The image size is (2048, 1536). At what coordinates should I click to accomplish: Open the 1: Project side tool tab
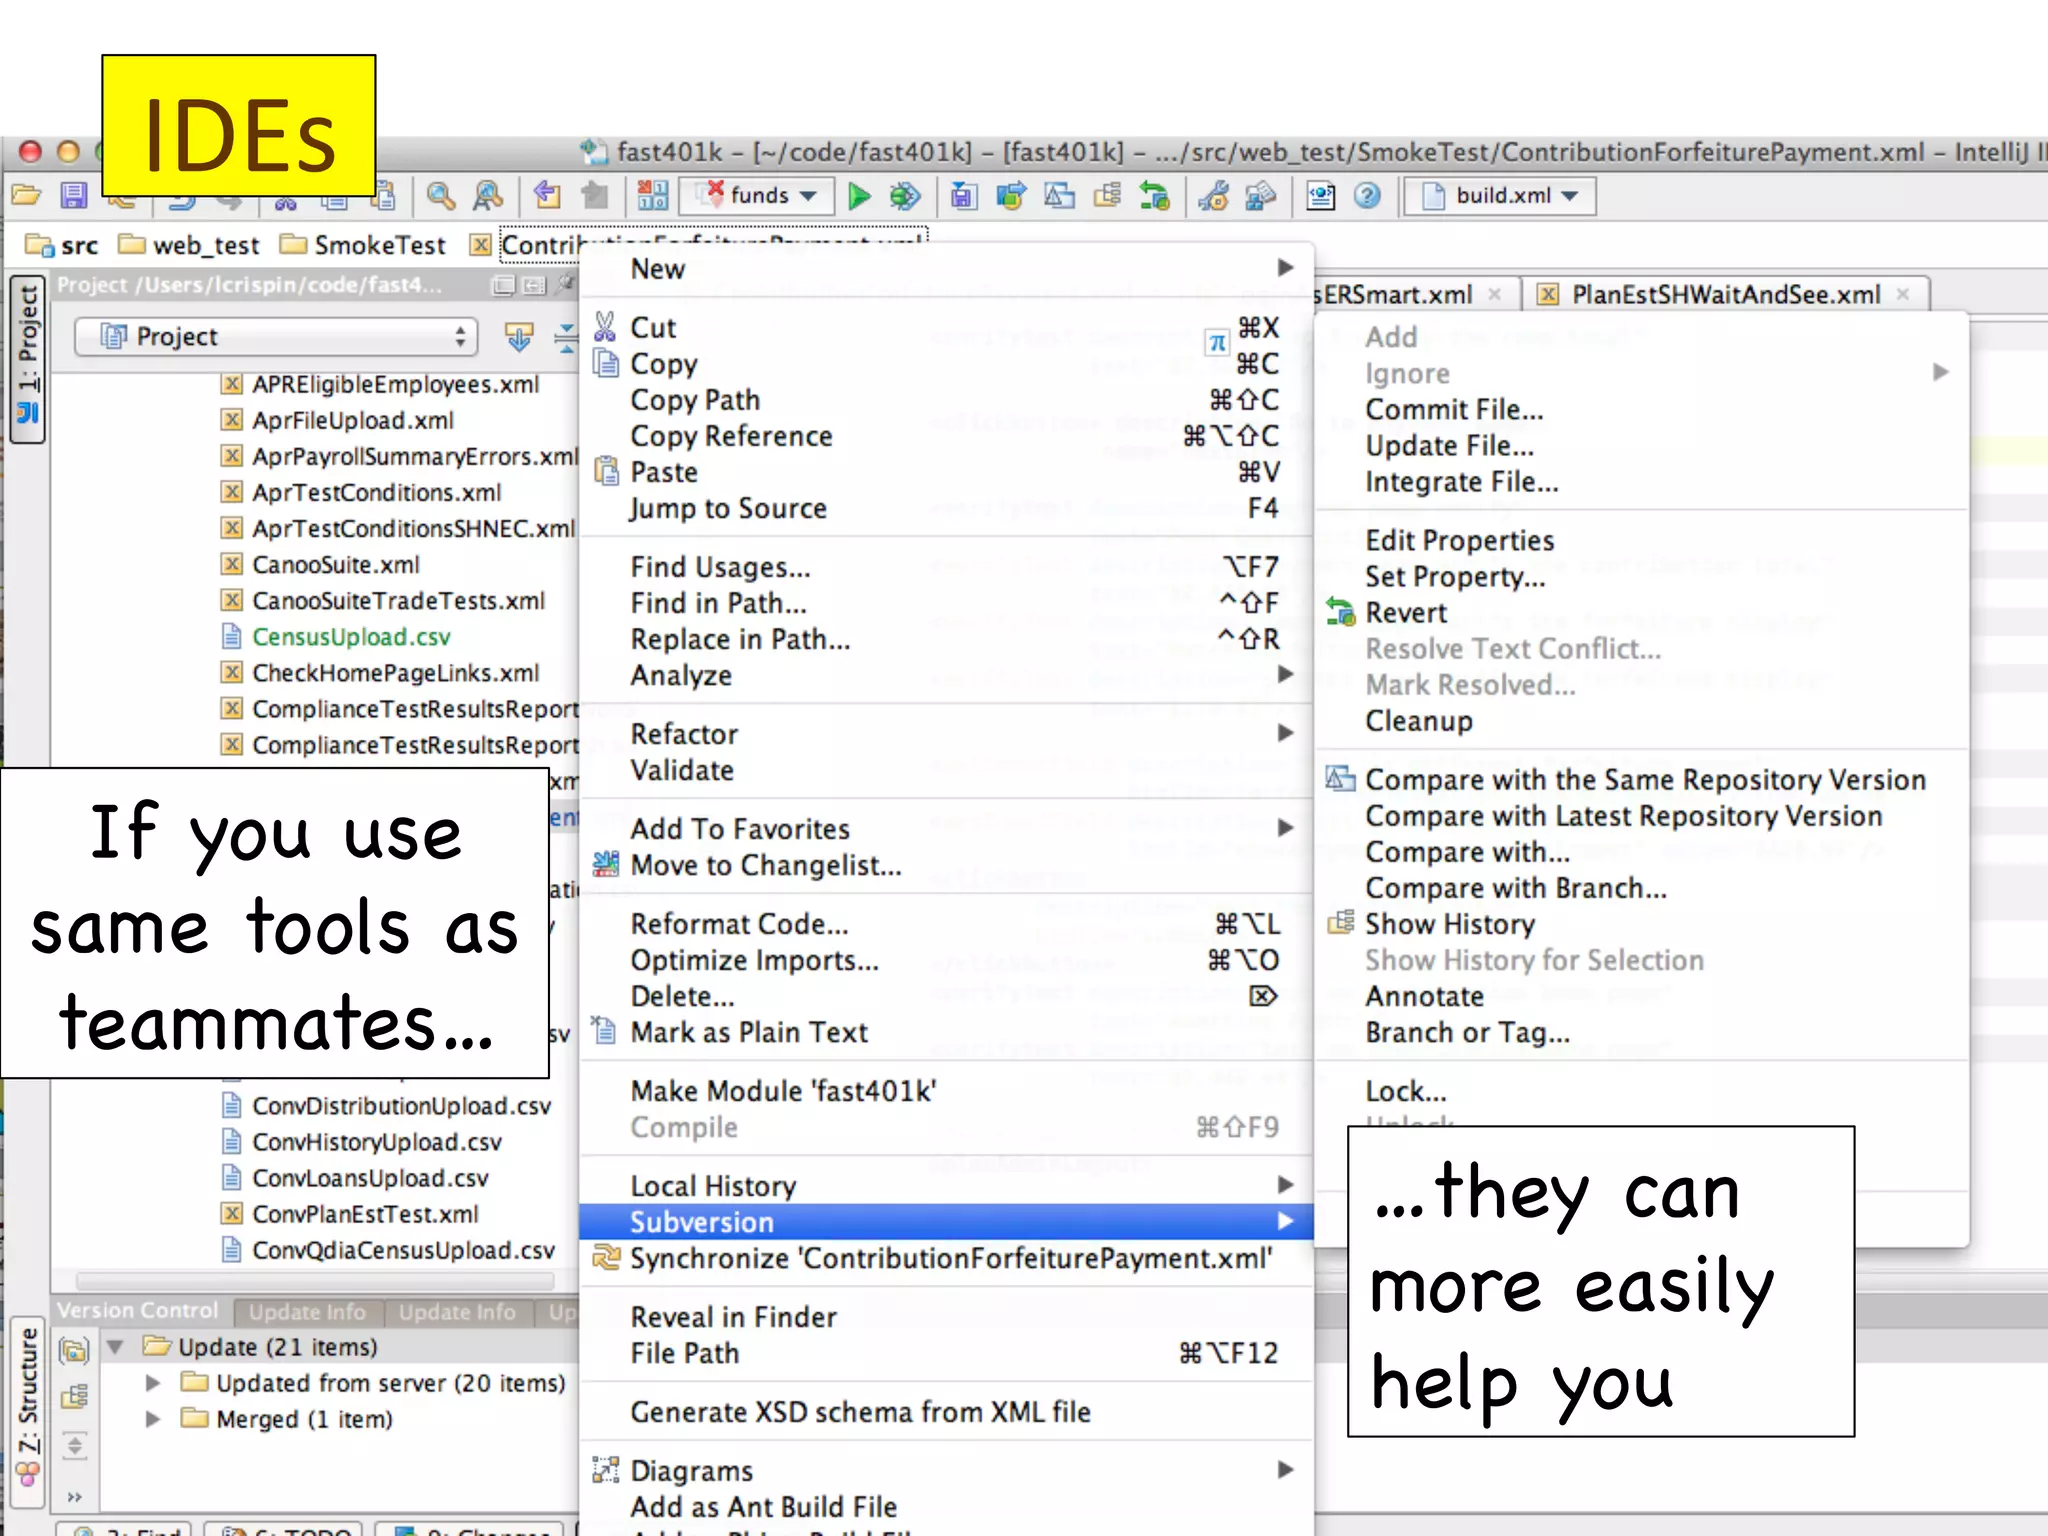tap(28, 357)
